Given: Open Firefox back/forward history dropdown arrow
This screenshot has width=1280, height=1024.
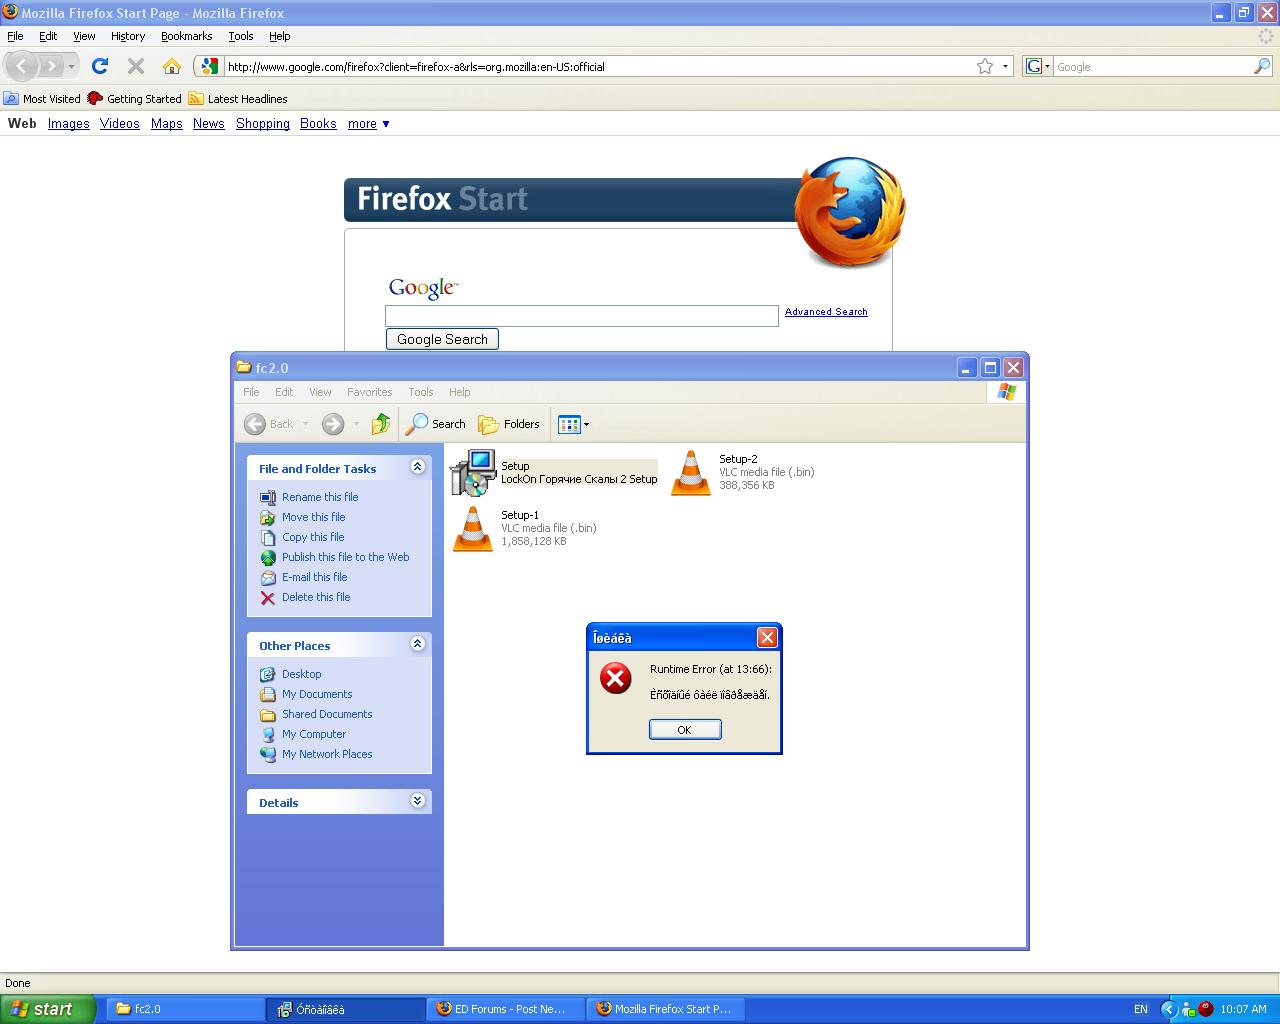Looking at the screenshot, I should [x=71, y=66].
